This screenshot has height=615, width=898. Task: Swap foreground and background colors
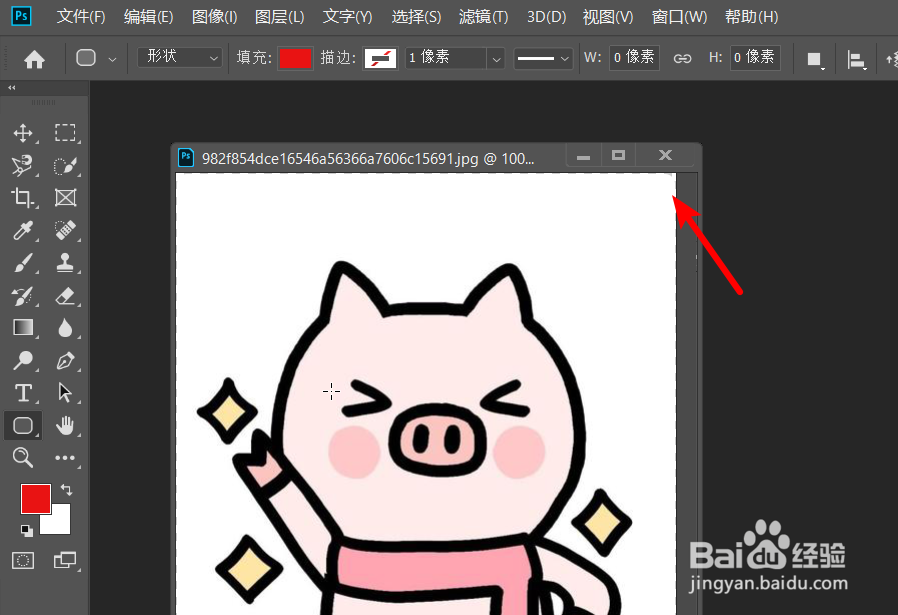pyautogui.click(x=66, y=490)
